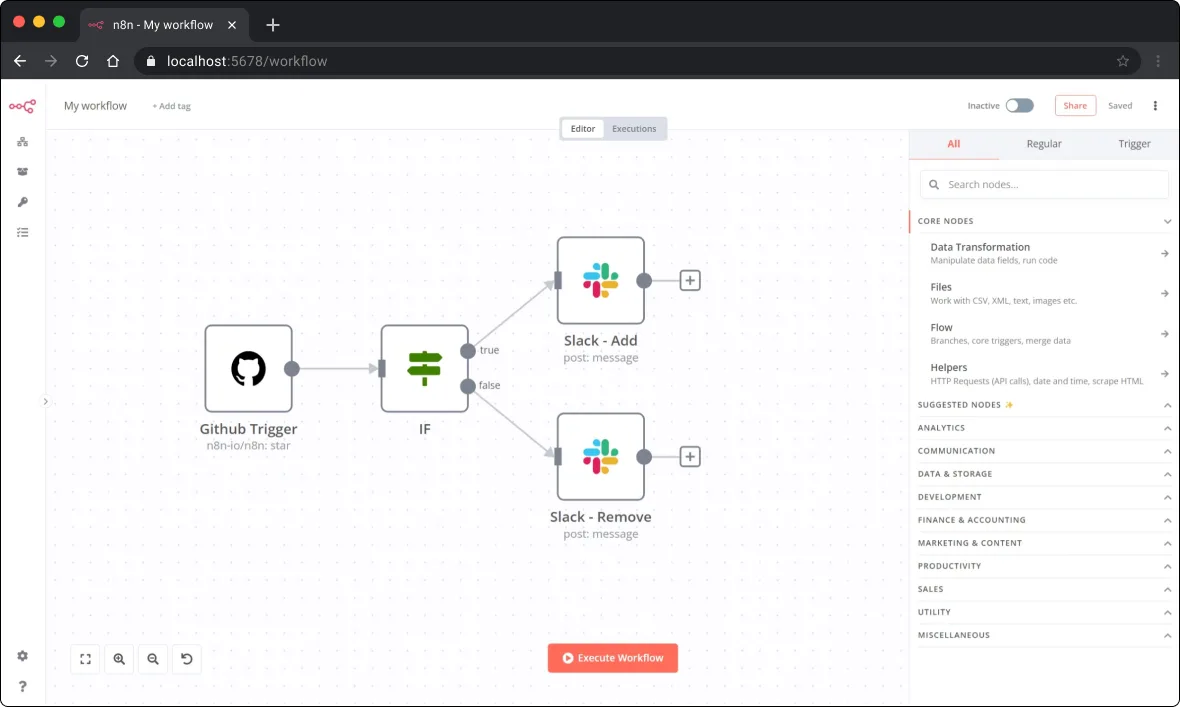Expand the Communication category
This screenshot has width=1180, height=707.
point(1044,450)
